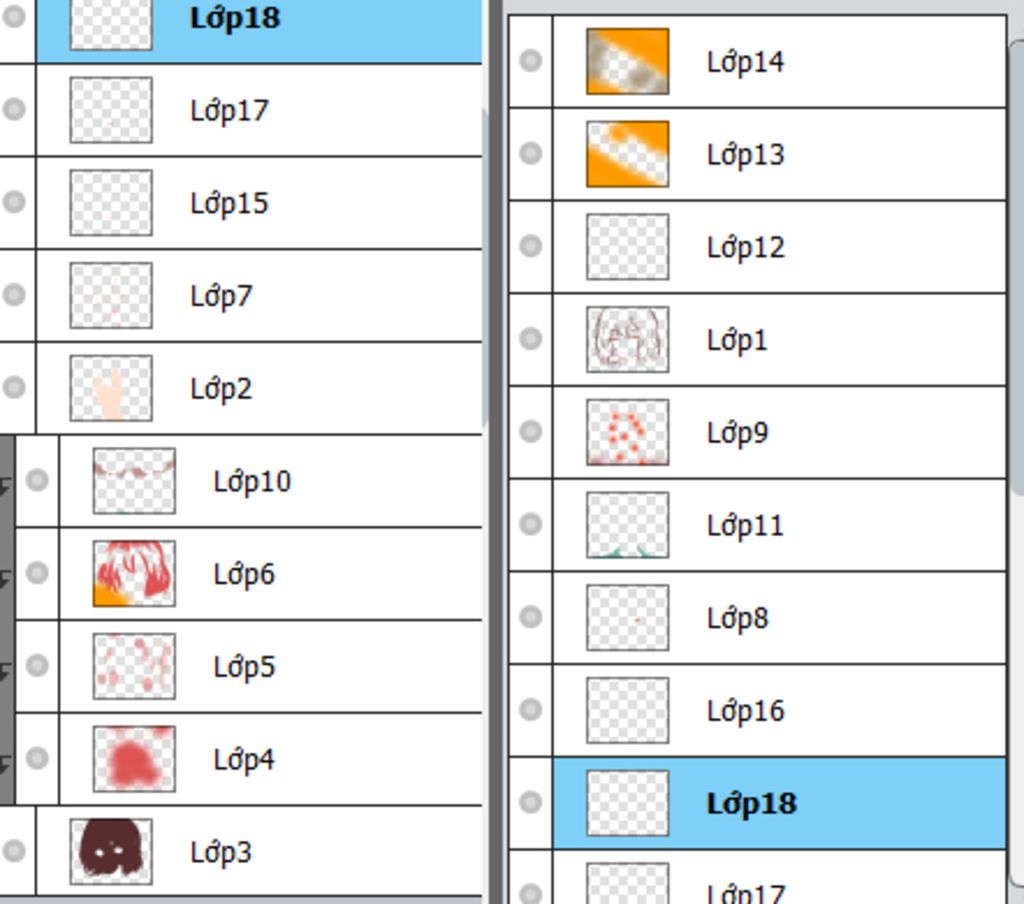This screenshot has height=904, width=1024.
Task: Select the Lớp3 dark hair thumbnail
Action: click(x=111, y=851)
